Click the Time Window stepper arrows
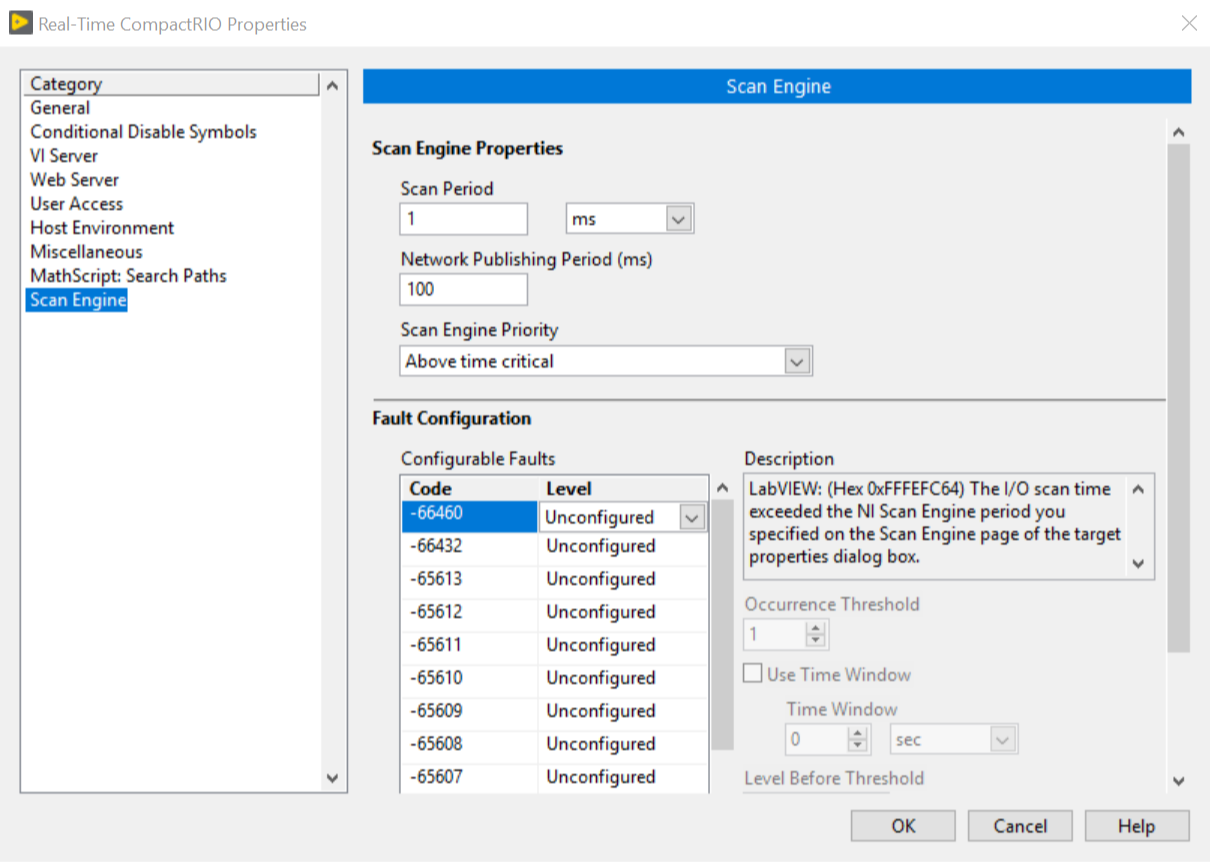Screen dimensions: 1210x862 coord(858,740)
